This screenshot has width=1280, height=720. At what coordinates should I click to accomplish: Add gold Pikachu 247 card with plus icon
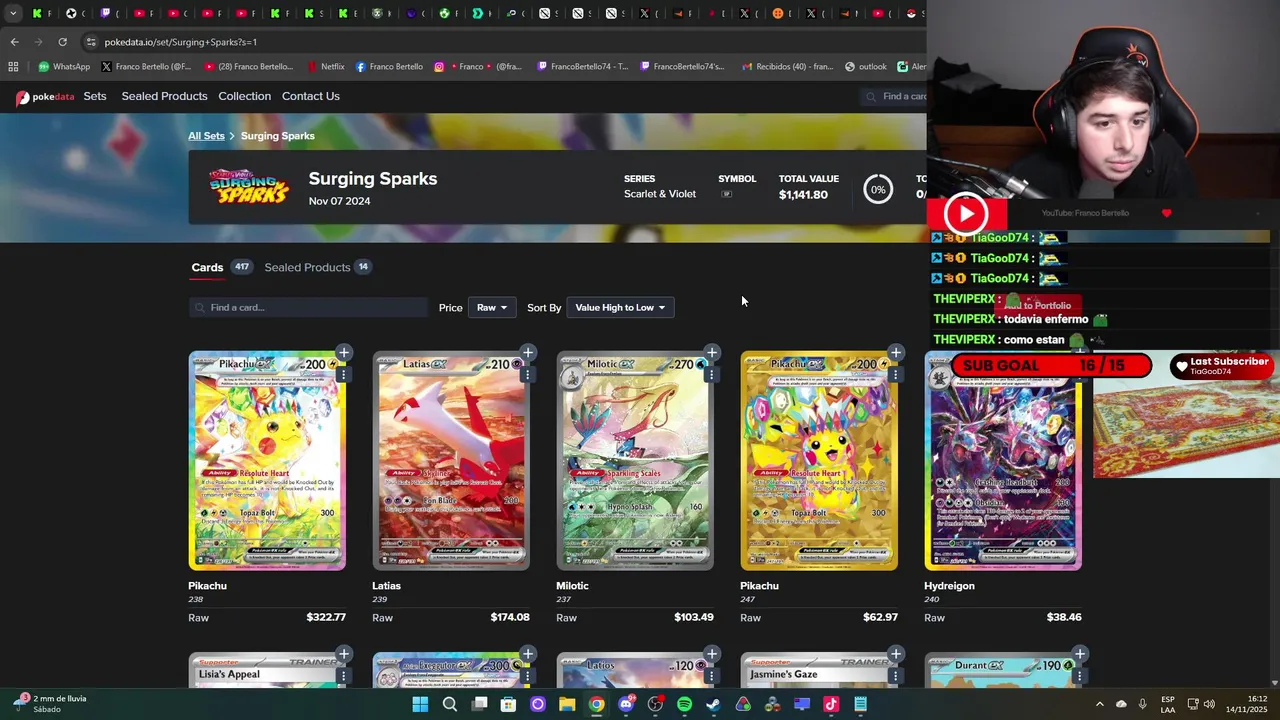coord(896,352)
